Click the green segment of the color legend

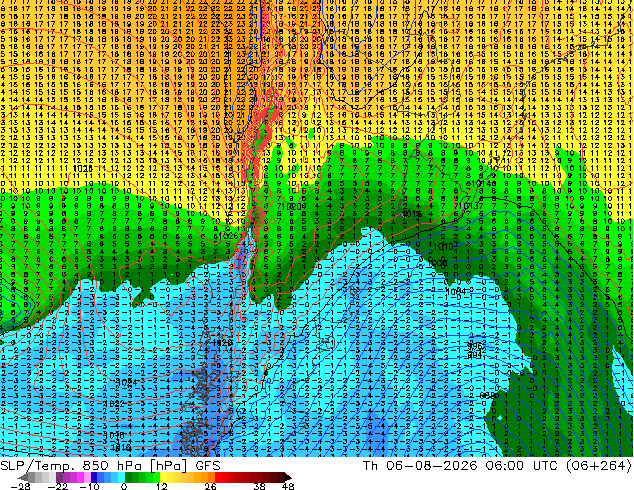pyautogui.click(x=142, y=477)
